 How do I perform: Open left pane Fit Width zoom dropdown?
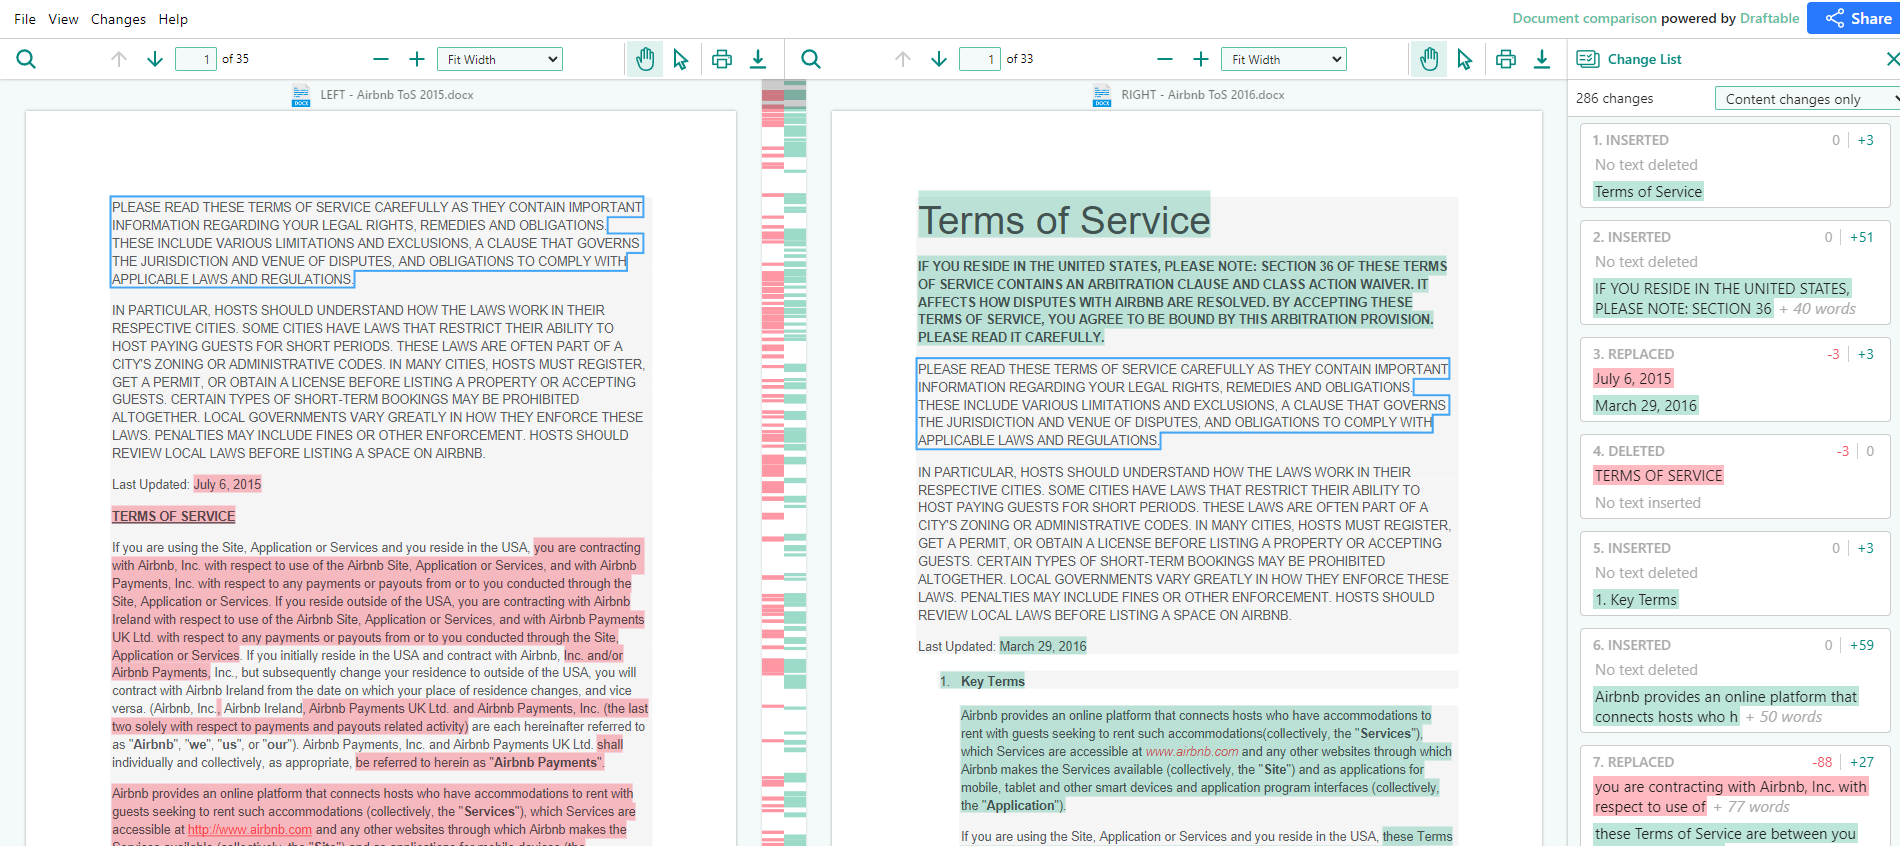[x=500, y=59]
